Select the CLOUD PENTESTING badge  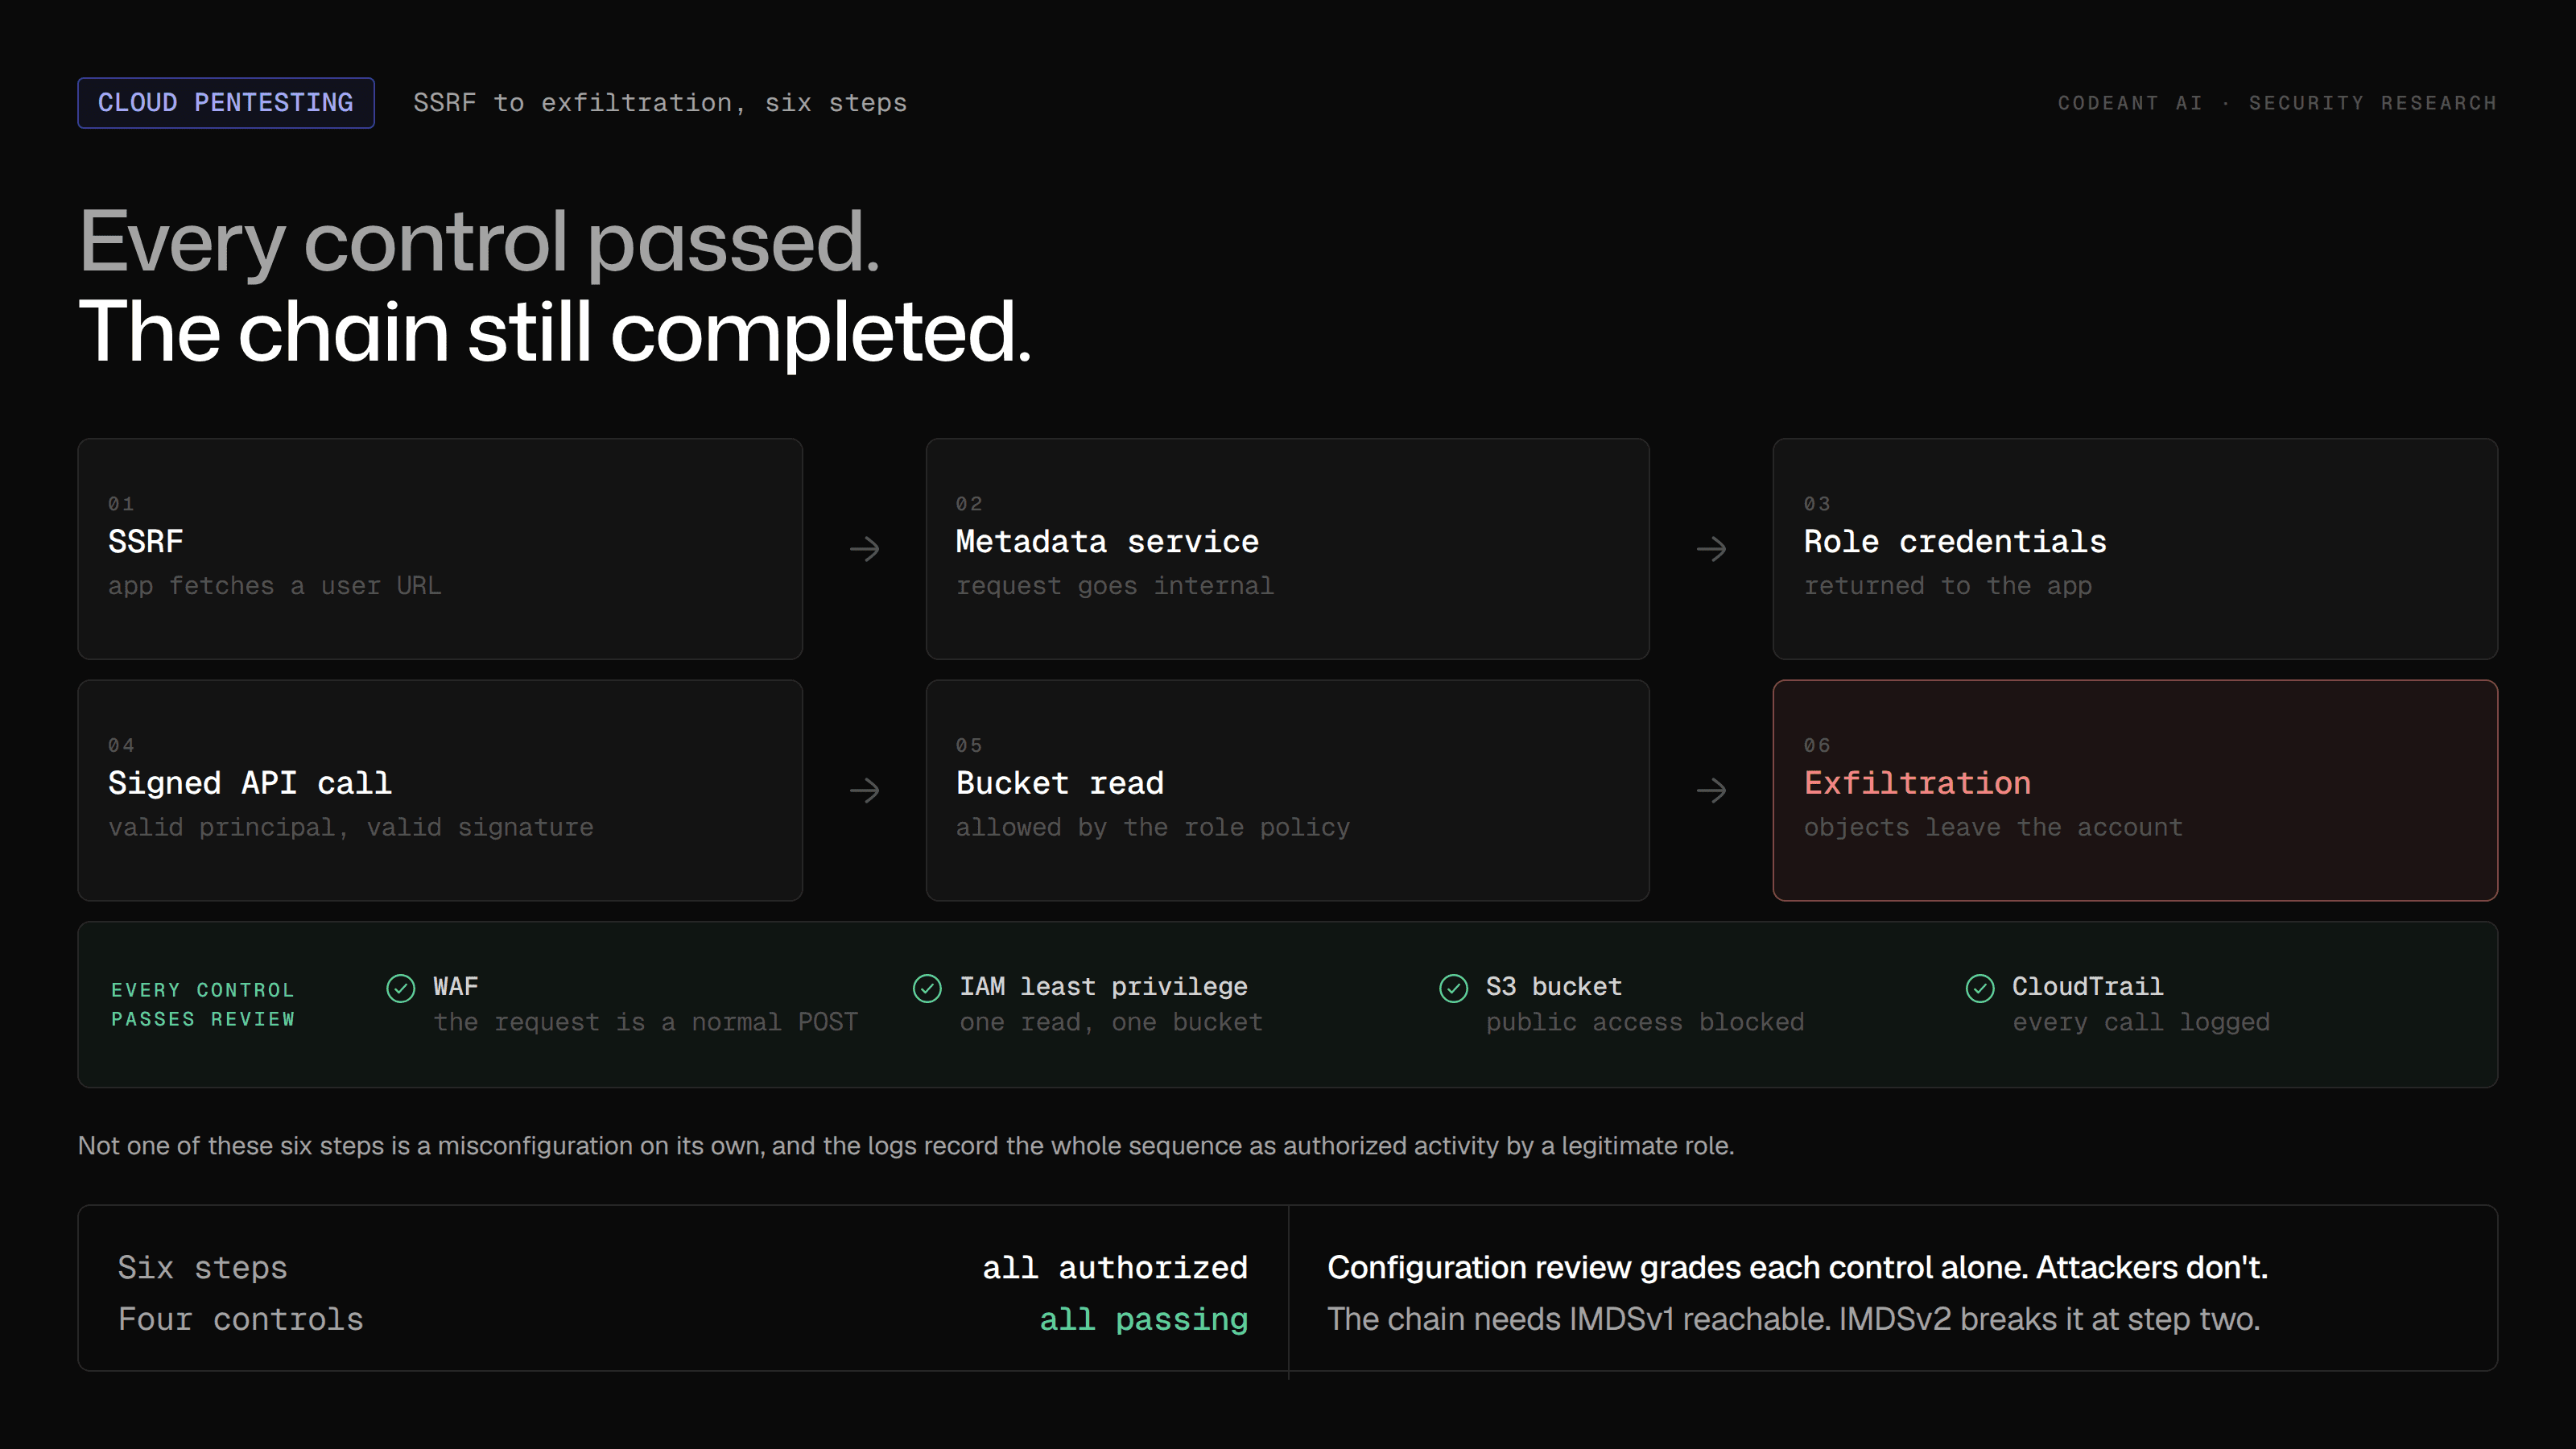pos(226,103)
